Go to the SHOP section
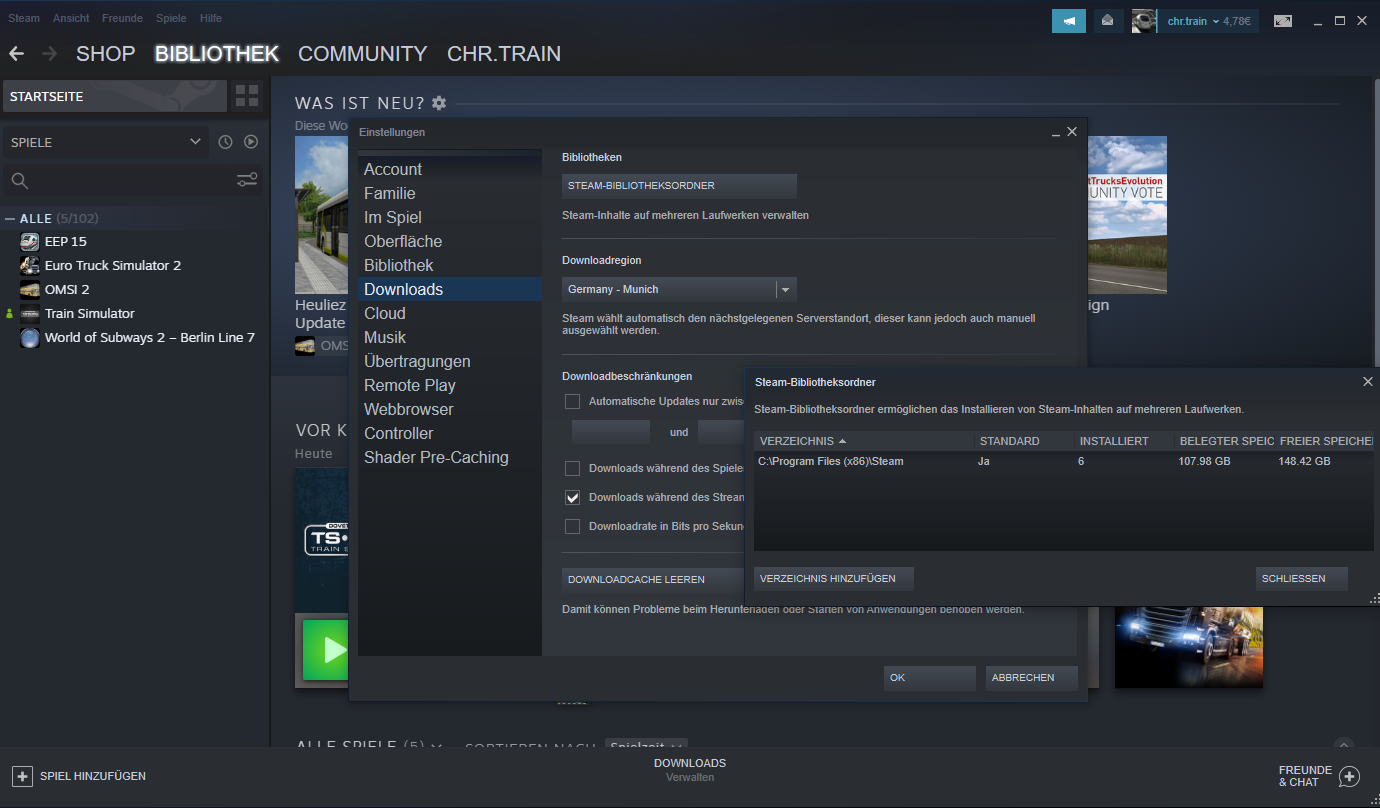 (105, 54)
